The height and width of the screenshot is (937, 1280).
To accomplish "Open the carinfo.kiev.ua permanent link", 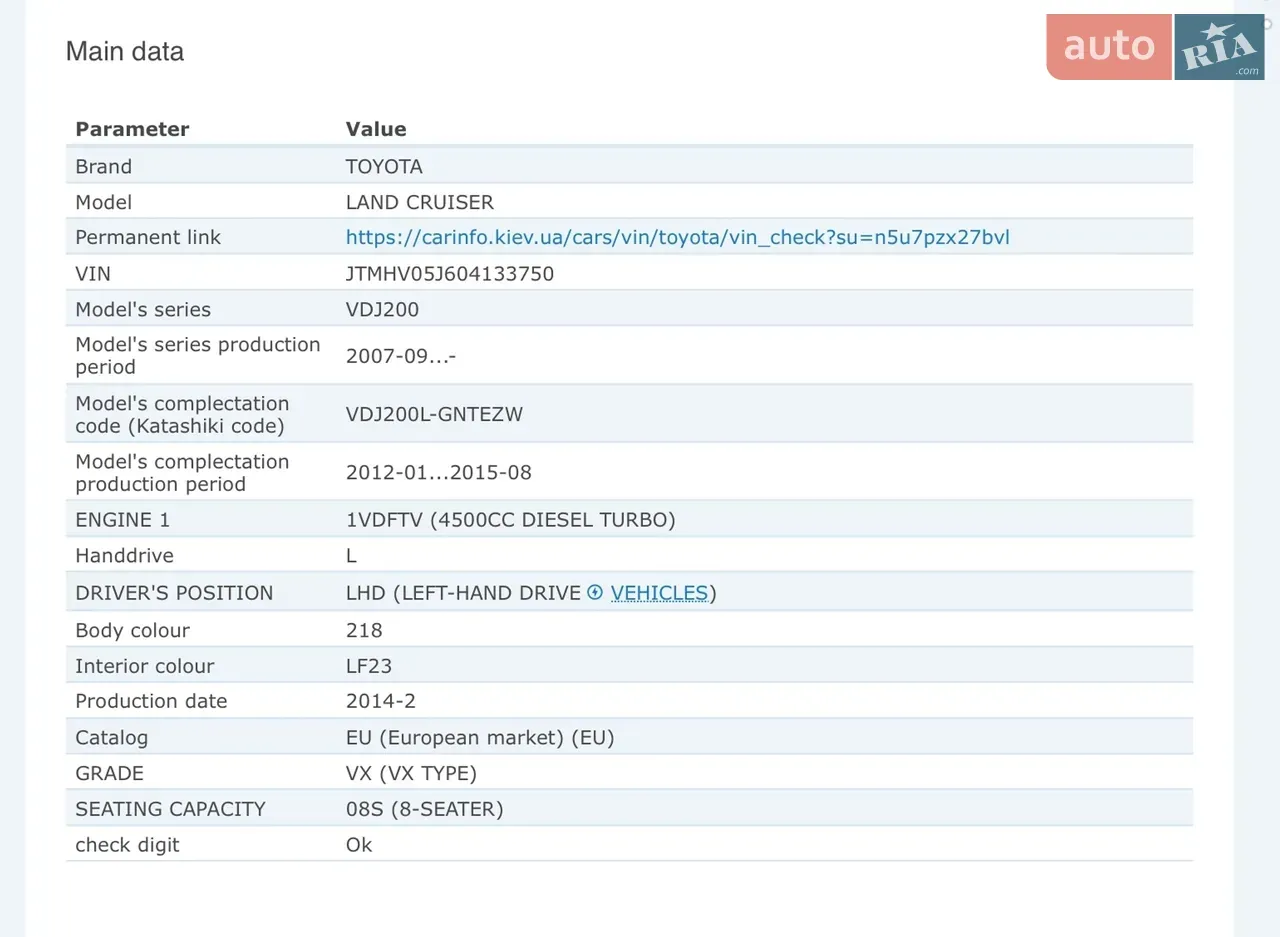I will click(678, 237).
